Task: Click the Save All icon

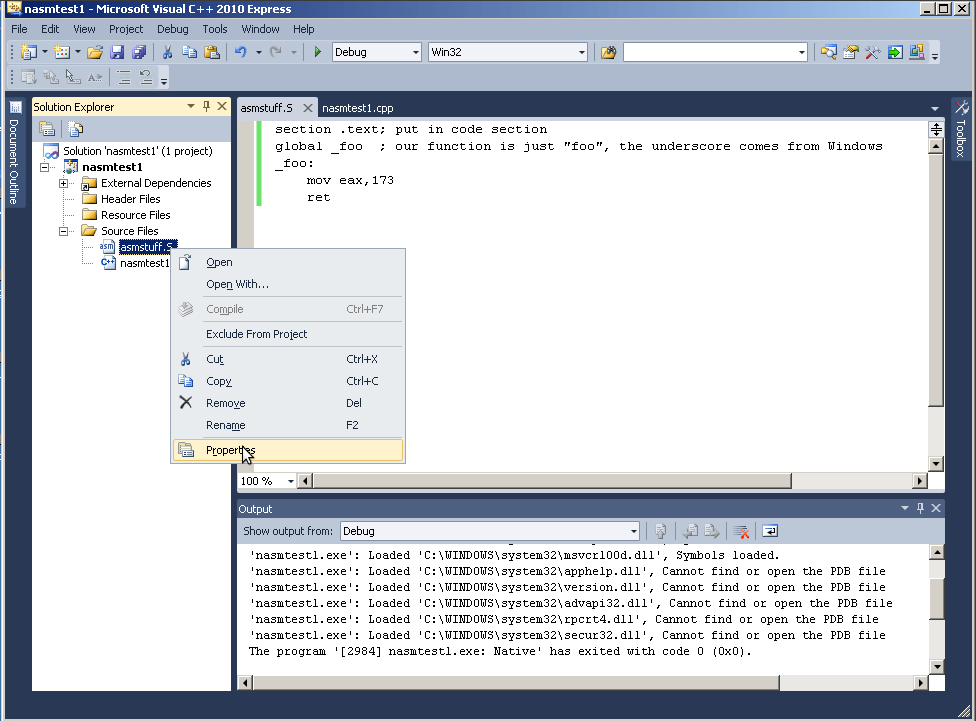Action: click(x=138, y=52)
